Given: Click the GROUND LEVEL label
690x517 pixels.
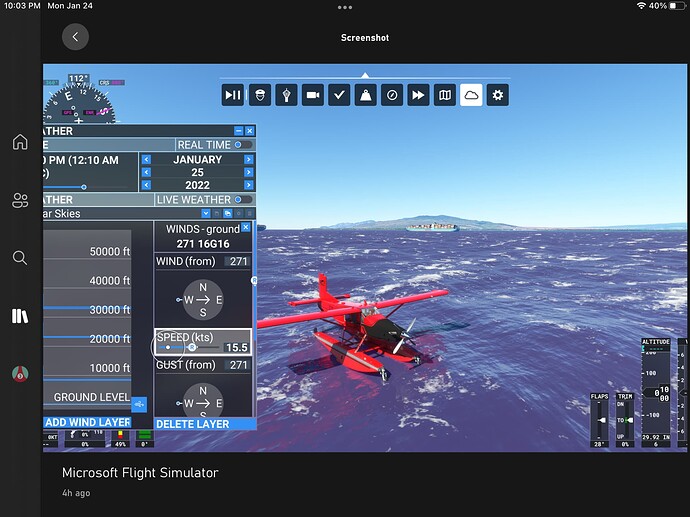Looking at the screenshot, I should click(x=92, y=397).
